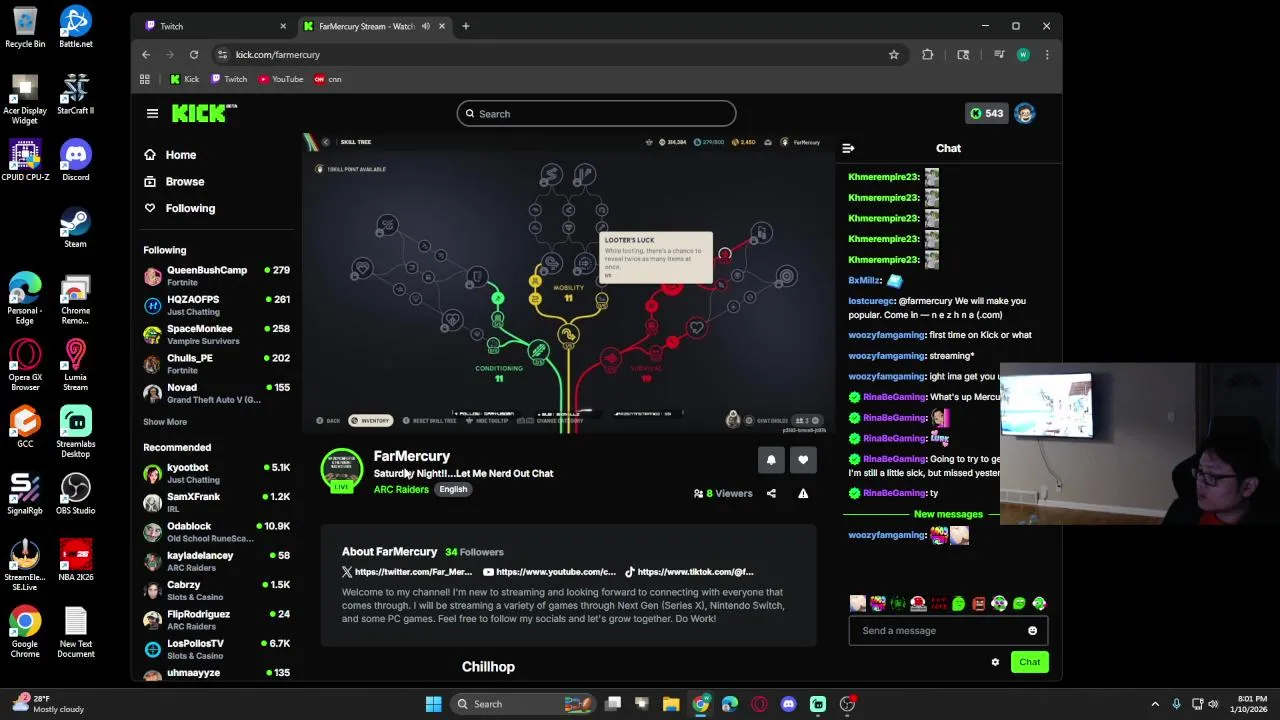Open YouTube bookmark in bookmarks bar
Viewport: 1280px width, 720px height.
pos(281,79)
